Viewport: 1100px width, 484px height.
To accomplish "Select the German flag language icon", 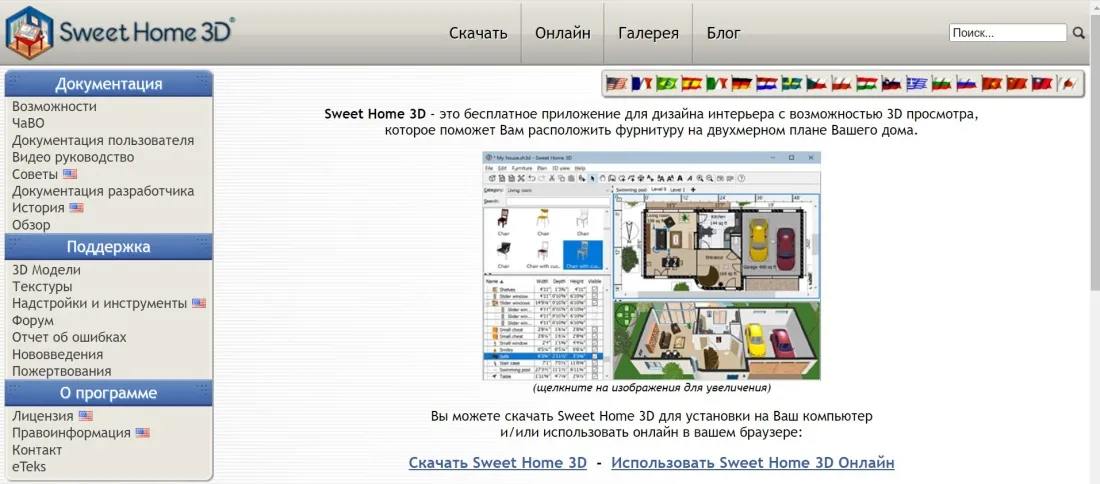I will coord(742,83).
